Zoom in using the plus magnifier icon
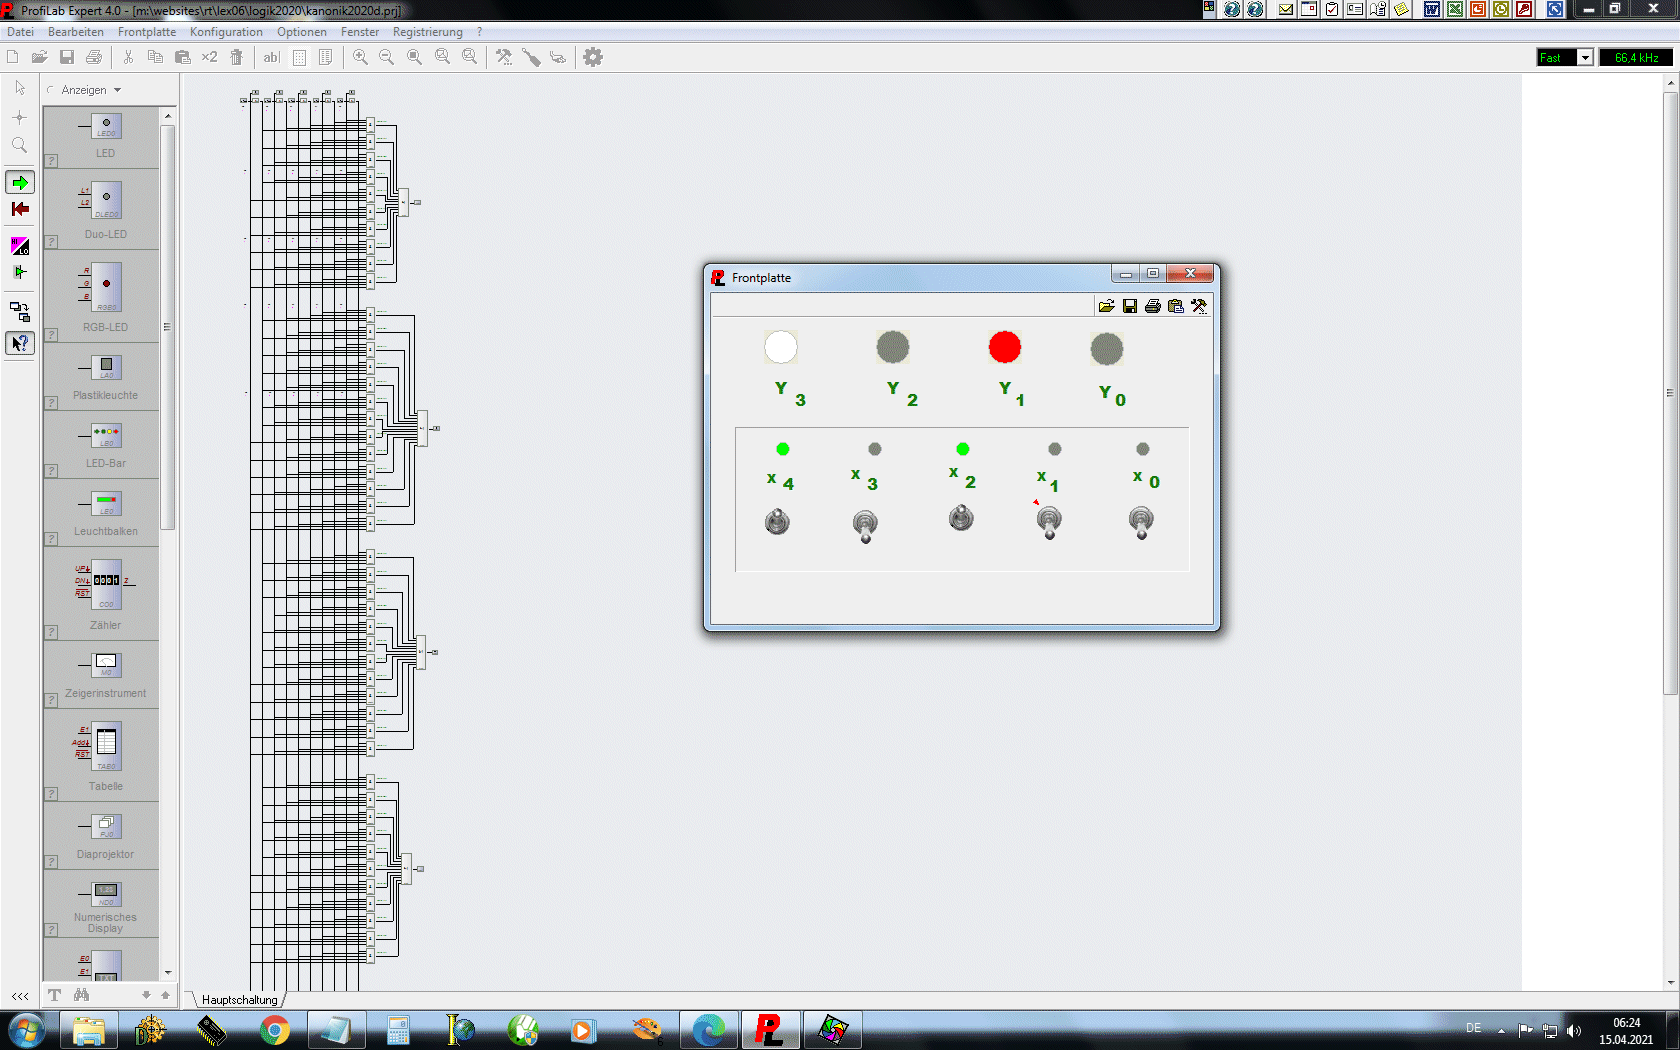Screen dimensions: 1680x1050 tap(360, 57)
